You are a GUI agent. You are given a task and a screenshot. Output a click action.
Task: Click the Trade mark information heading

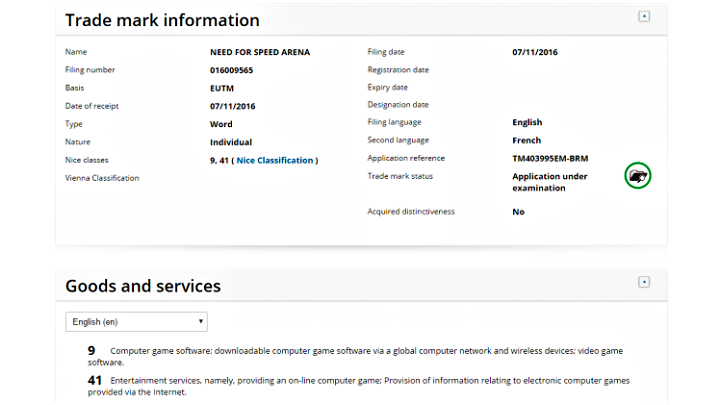(162, 20)
